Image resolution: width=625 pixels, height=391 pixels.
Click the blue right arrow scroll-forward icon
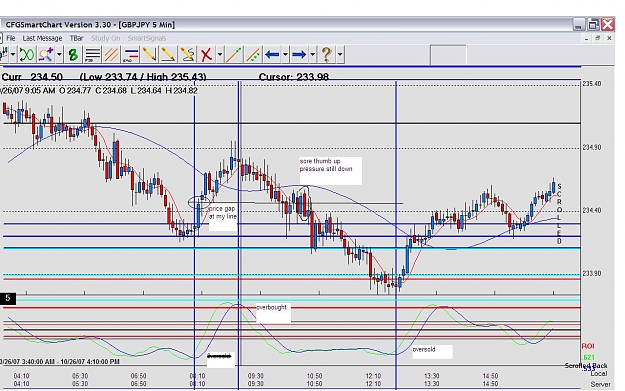[299, 54]
